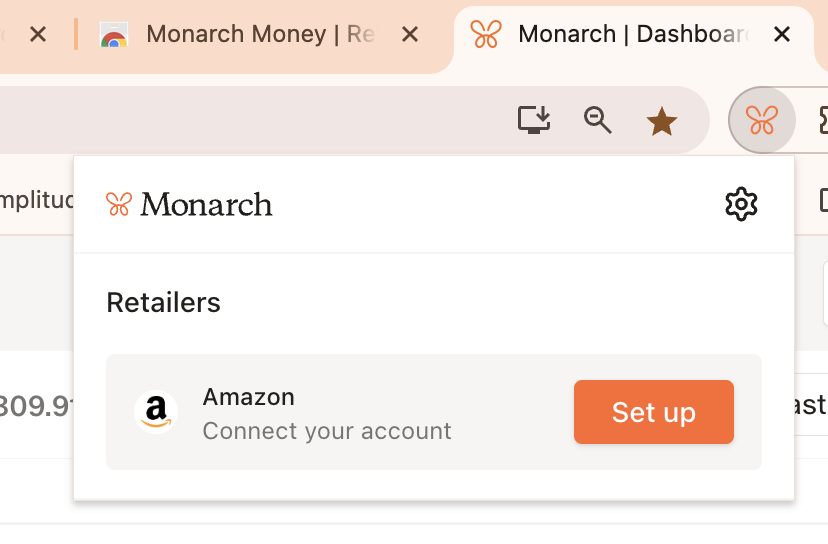Click the butterfly favicon on Dashboard tab
The height and width of the screenshot is (544, 828).
pyautogui.click(x=486, y=34)
